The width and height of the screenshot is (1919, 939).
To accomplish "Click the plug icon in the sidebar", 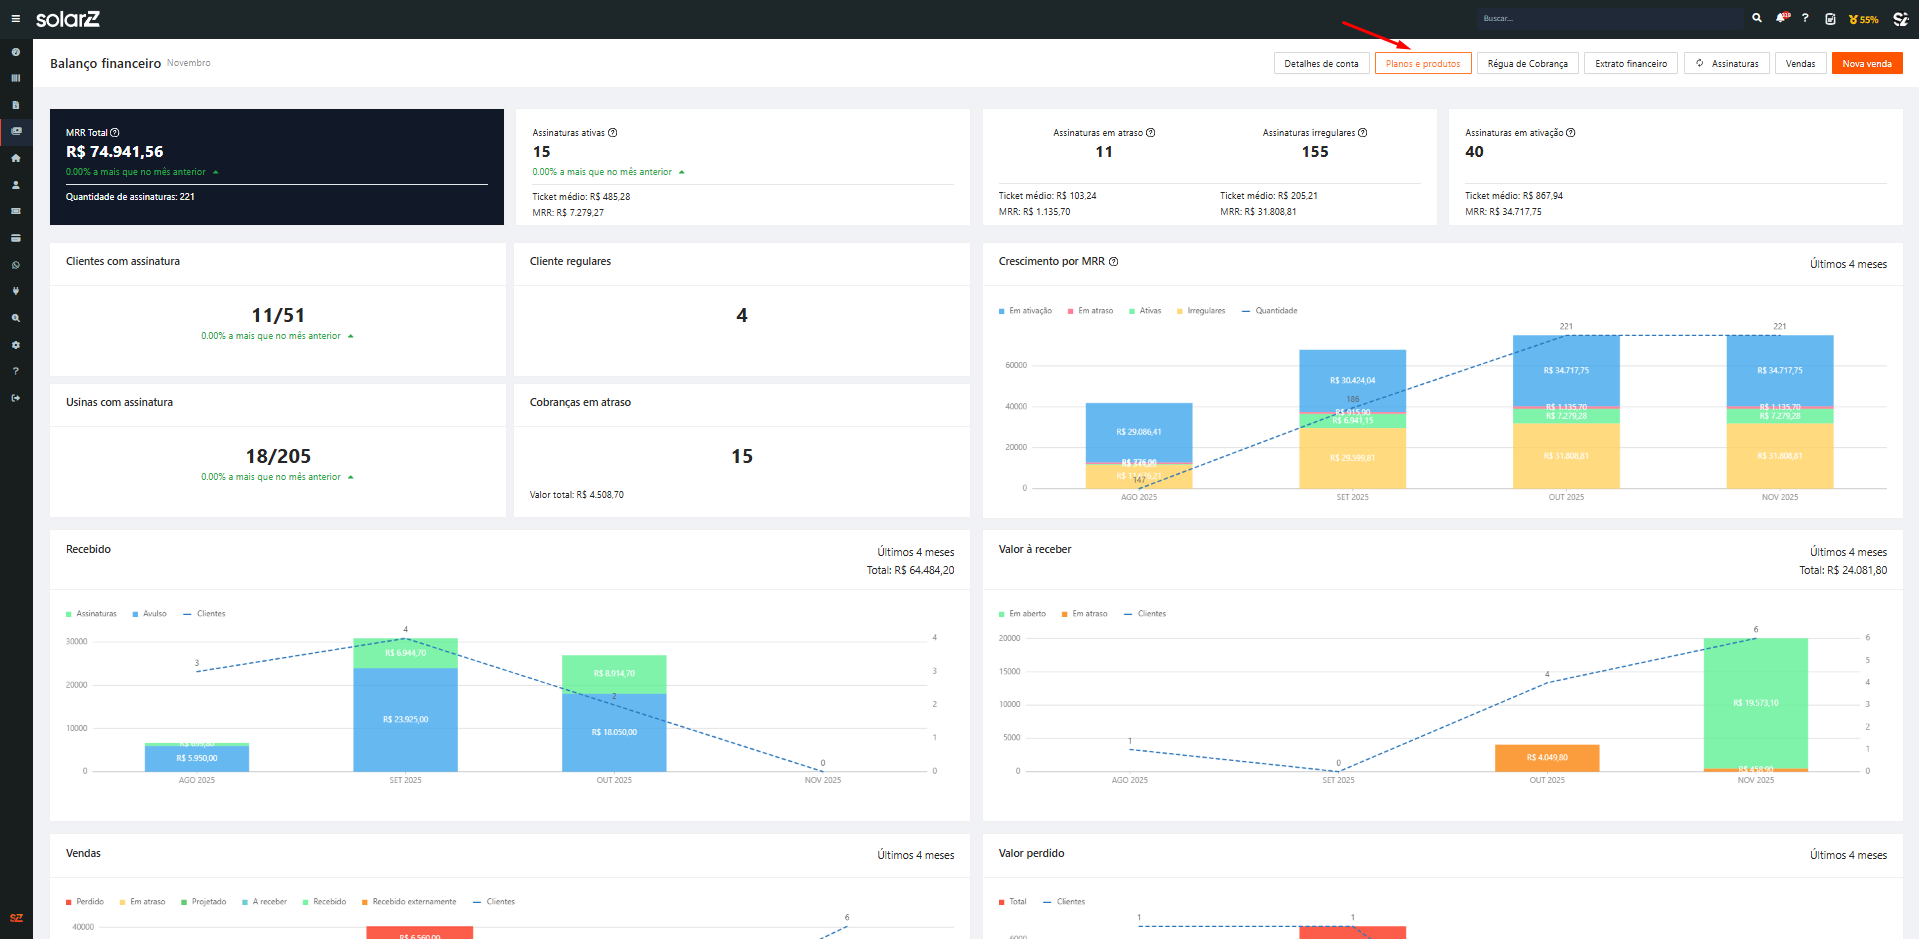I will click(15, 291).
